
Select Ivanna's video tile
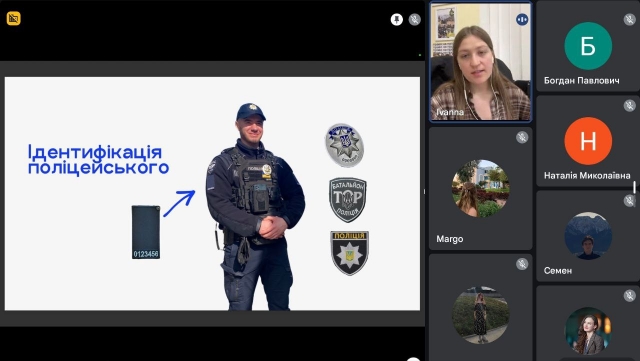pos(481,62)
